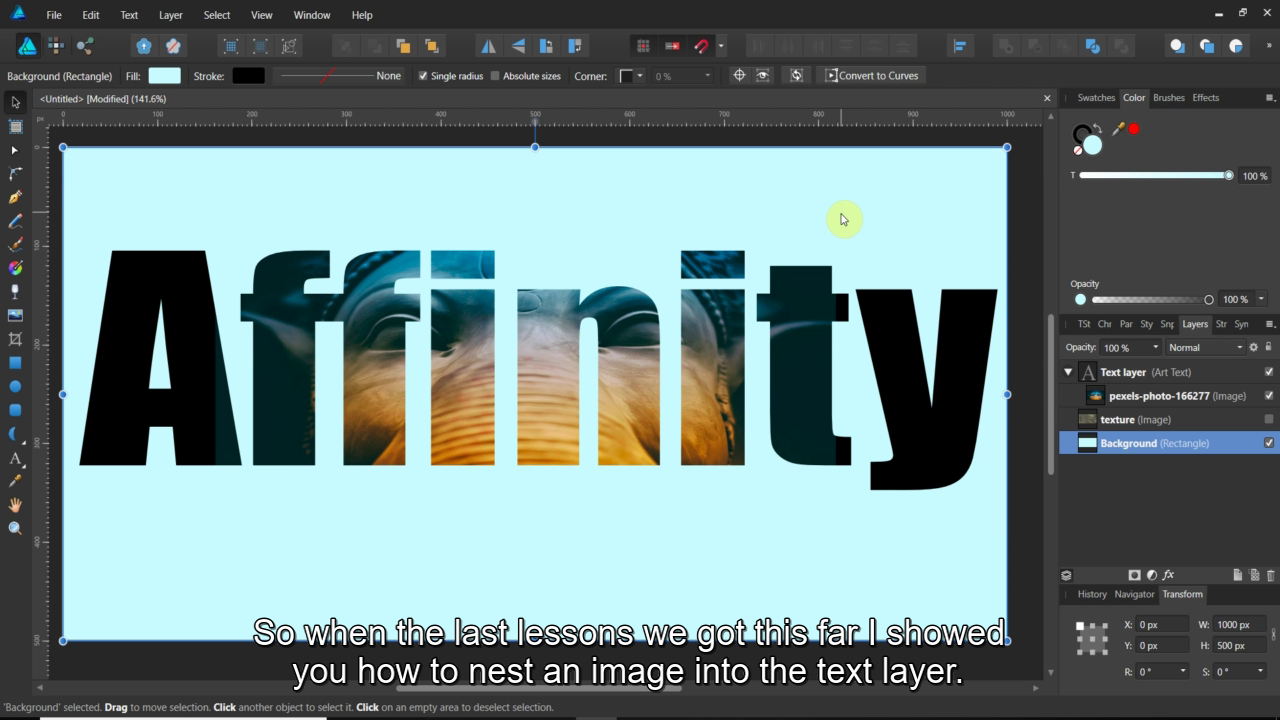1280x720 pixels.
Task: Select the Node tool
Action: (15, 150)
